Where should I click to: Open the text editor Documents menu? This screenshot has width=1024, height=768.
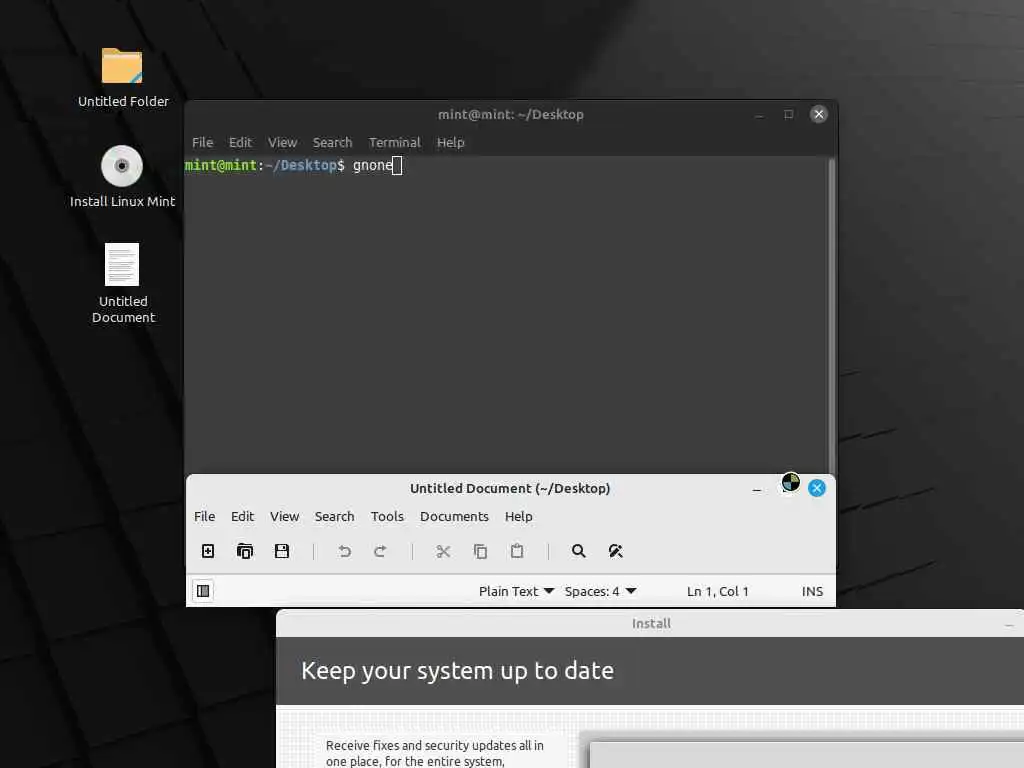454,517
